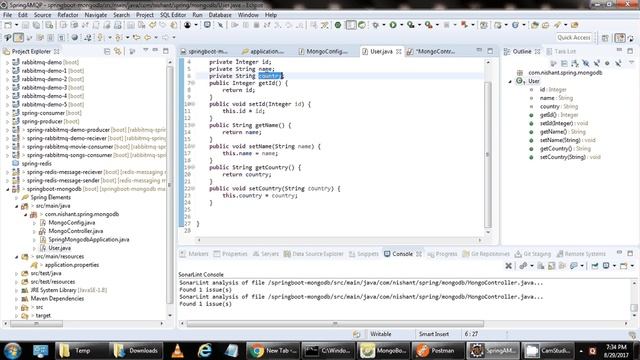Click the Link with Editor icon
640x360 pixels.
coord(118,51)
